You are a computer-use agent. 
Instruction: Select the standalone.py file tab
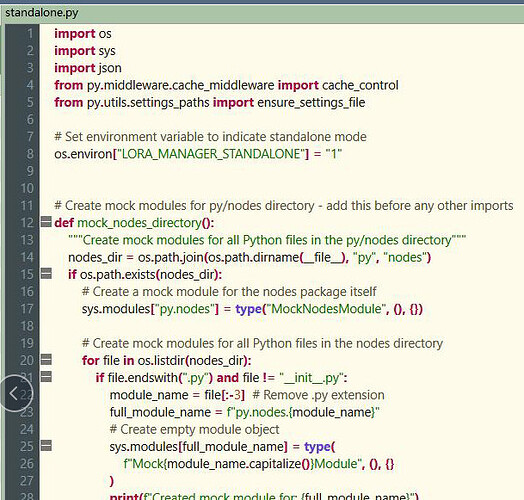[42, 12]
